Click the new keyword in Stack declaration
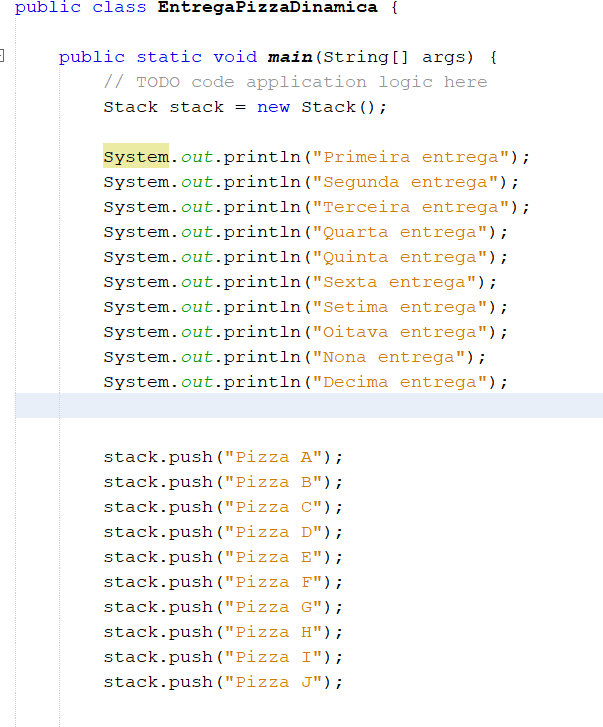Screen dimensions: 603x727 pos(273,107)
